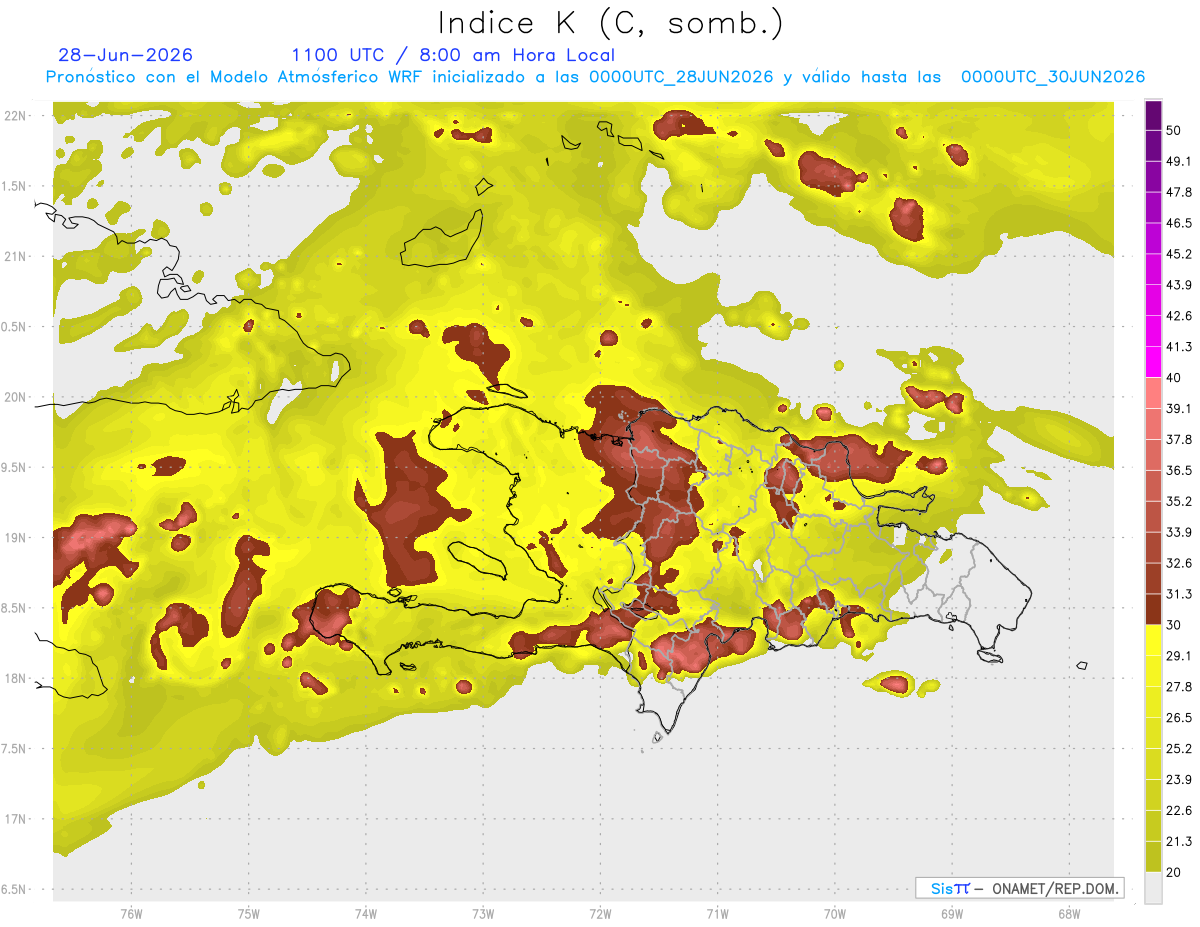Click the latitude axis label "18N"
This screenshot has width=1200, height=927.
coord(15,679)
